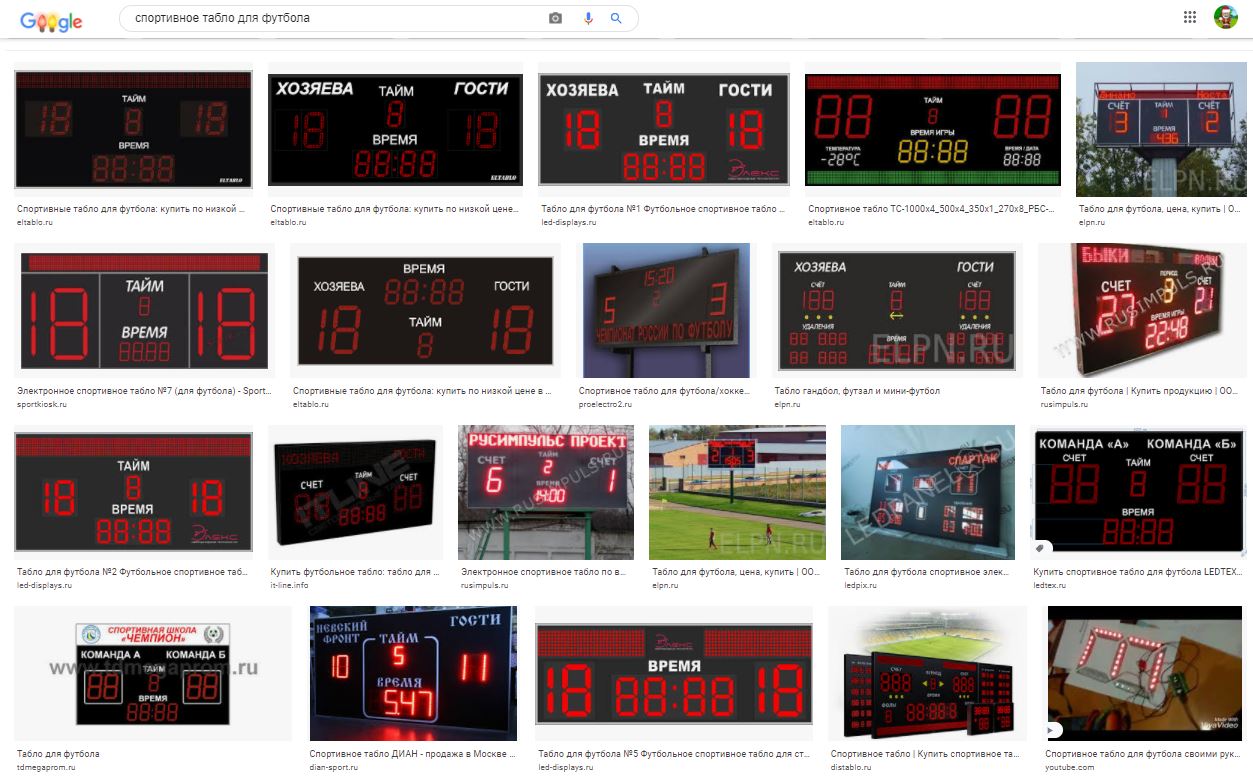Viewport: 1253px width, 783px height.
Task: Open the Google apps grid
Action: coord(1190,17)
